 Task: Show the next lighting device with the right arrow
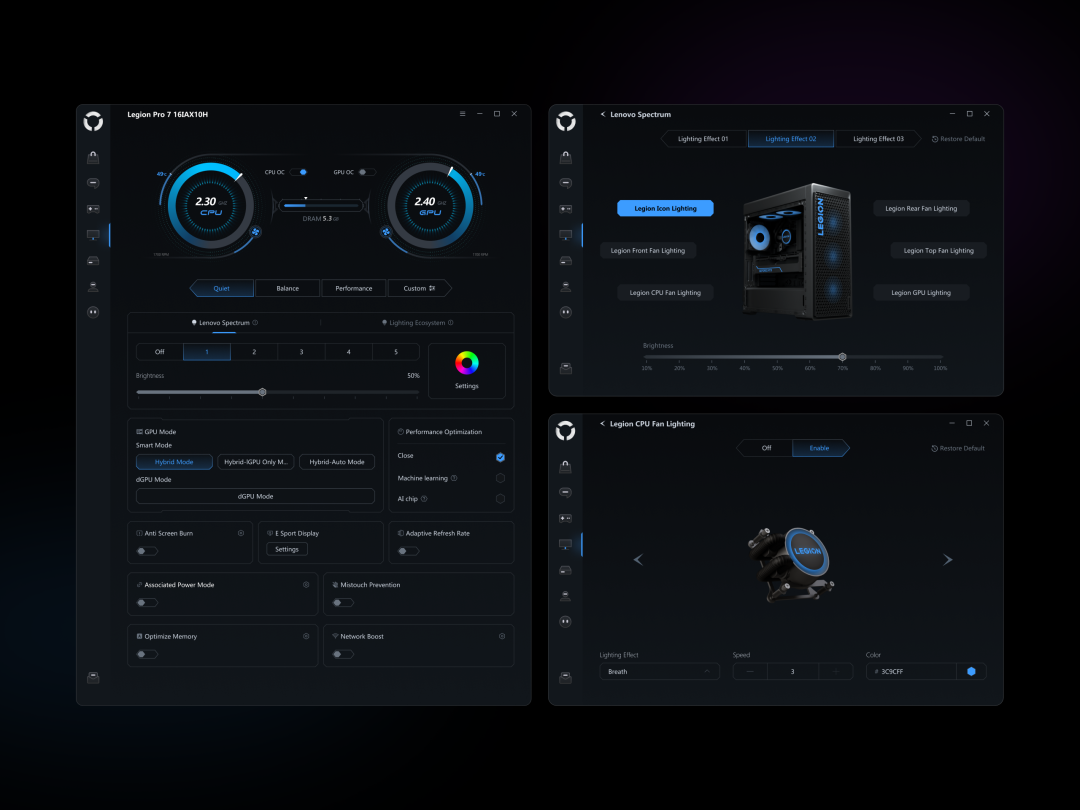(x=948, y=559)
